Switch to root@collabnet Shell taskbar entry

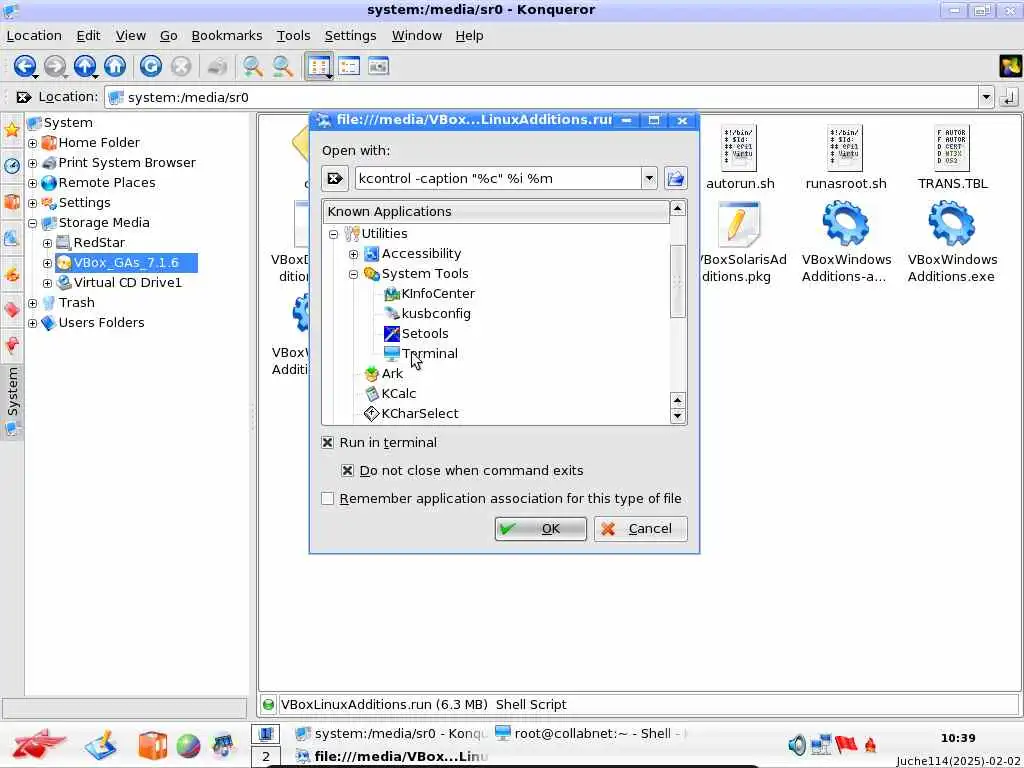point(589,733)
